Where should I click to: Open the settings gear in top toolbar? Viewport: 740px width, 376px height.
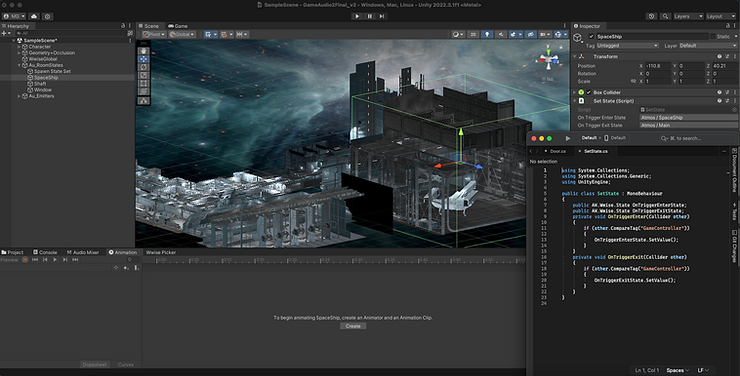coord(48,16)
